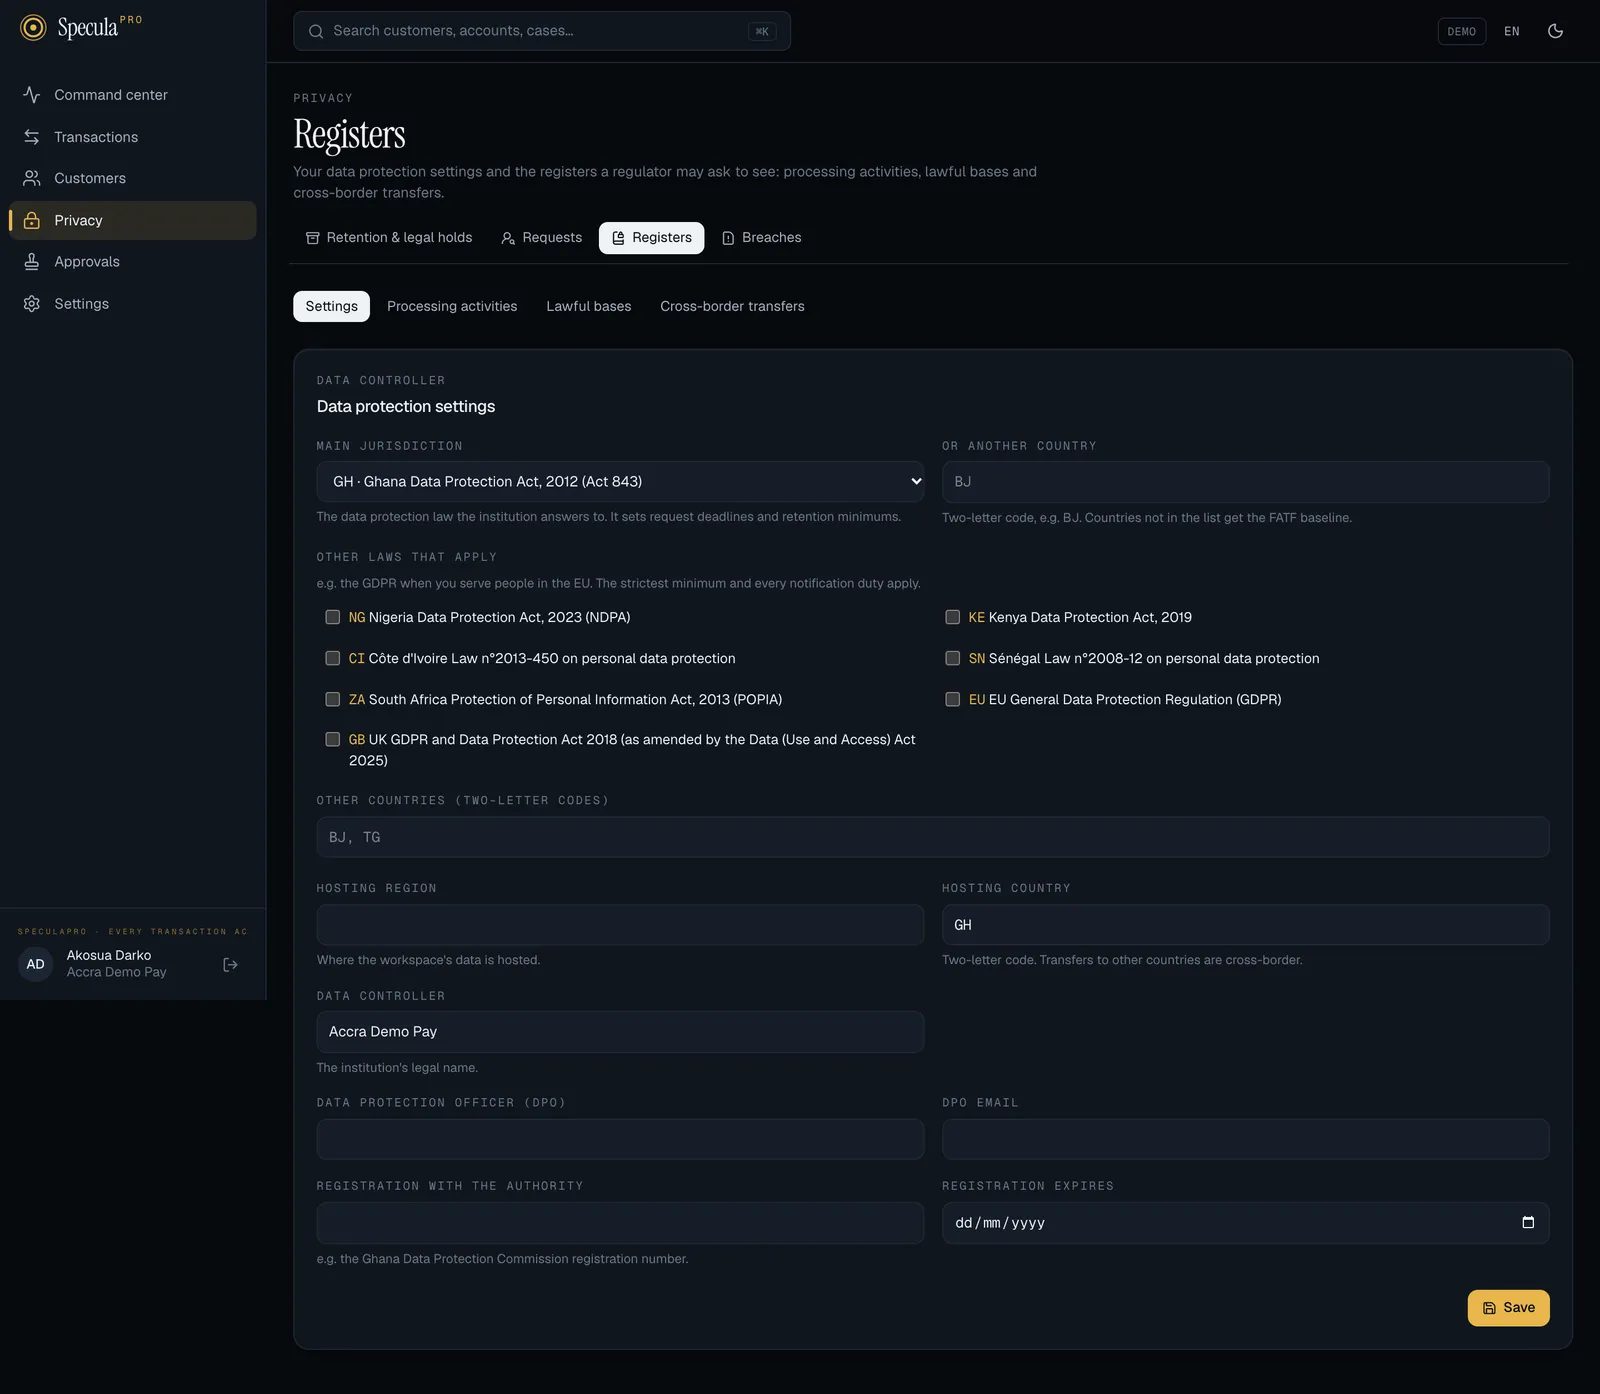Screen dimensions: 1600x1394
Task: Select the Settings sub-tab
Action: [x=331, y=306]
